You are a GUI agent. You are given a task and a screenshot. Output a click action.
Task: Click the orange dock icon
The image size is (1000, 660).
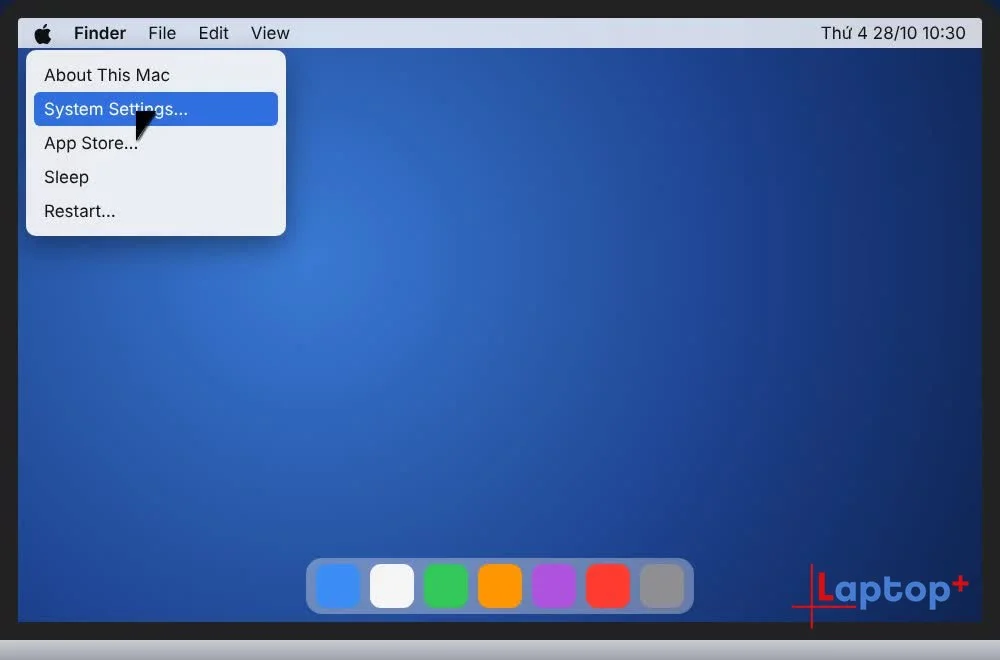coord(500,585)
